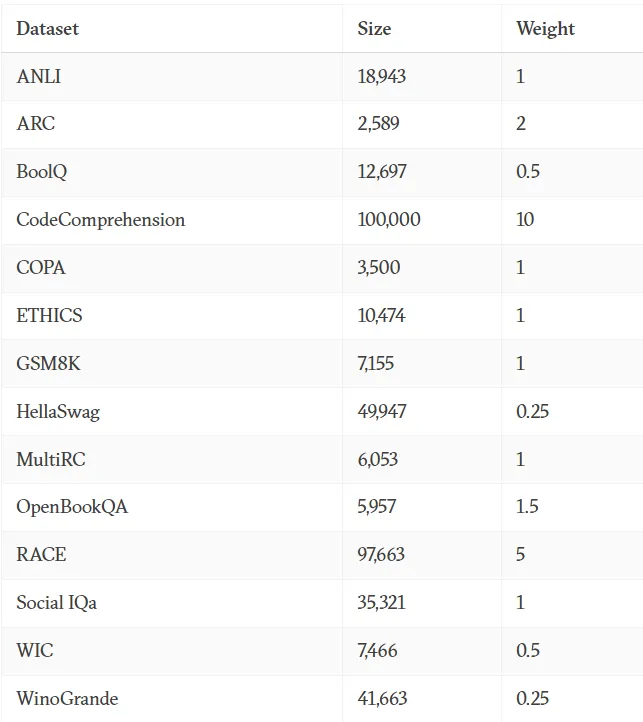643x722 pixels.
Task: Click the MultiRC row label
Action: [51, 460]
